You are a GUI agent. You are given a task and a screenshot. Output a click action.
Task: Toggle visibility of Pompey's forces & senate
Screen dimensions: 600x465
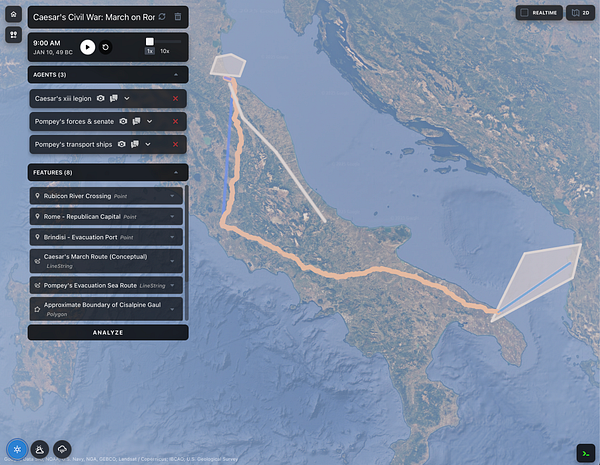[x=123, y=121]
